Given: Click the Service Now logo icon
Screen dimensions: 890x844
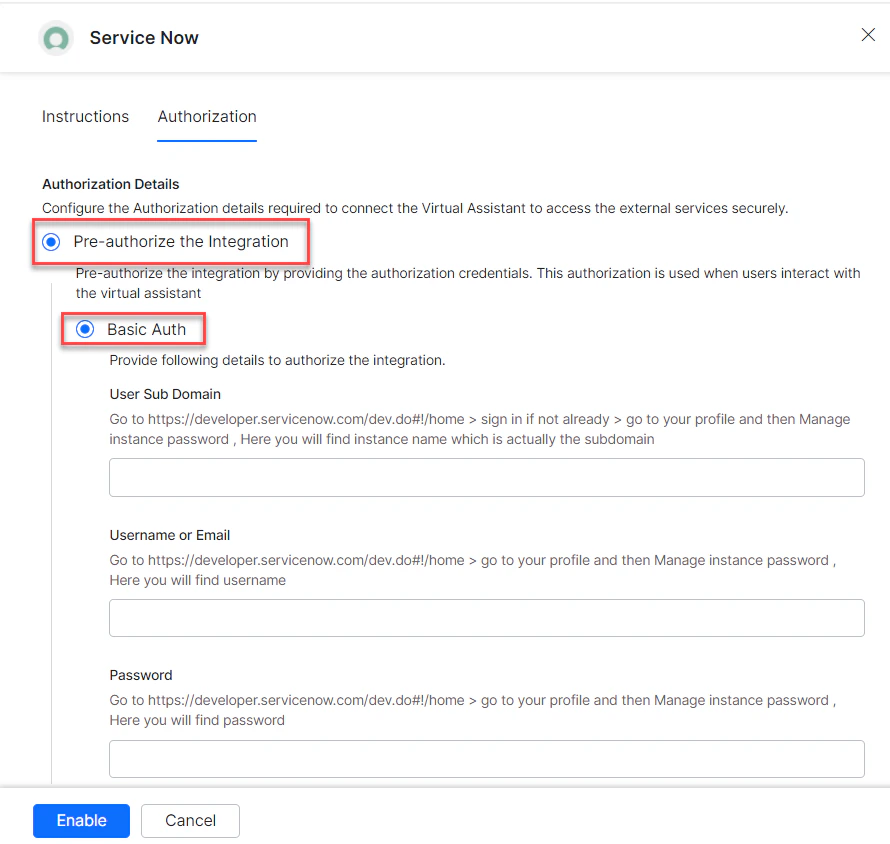Looking at the screenshot, I should point(56,38).
